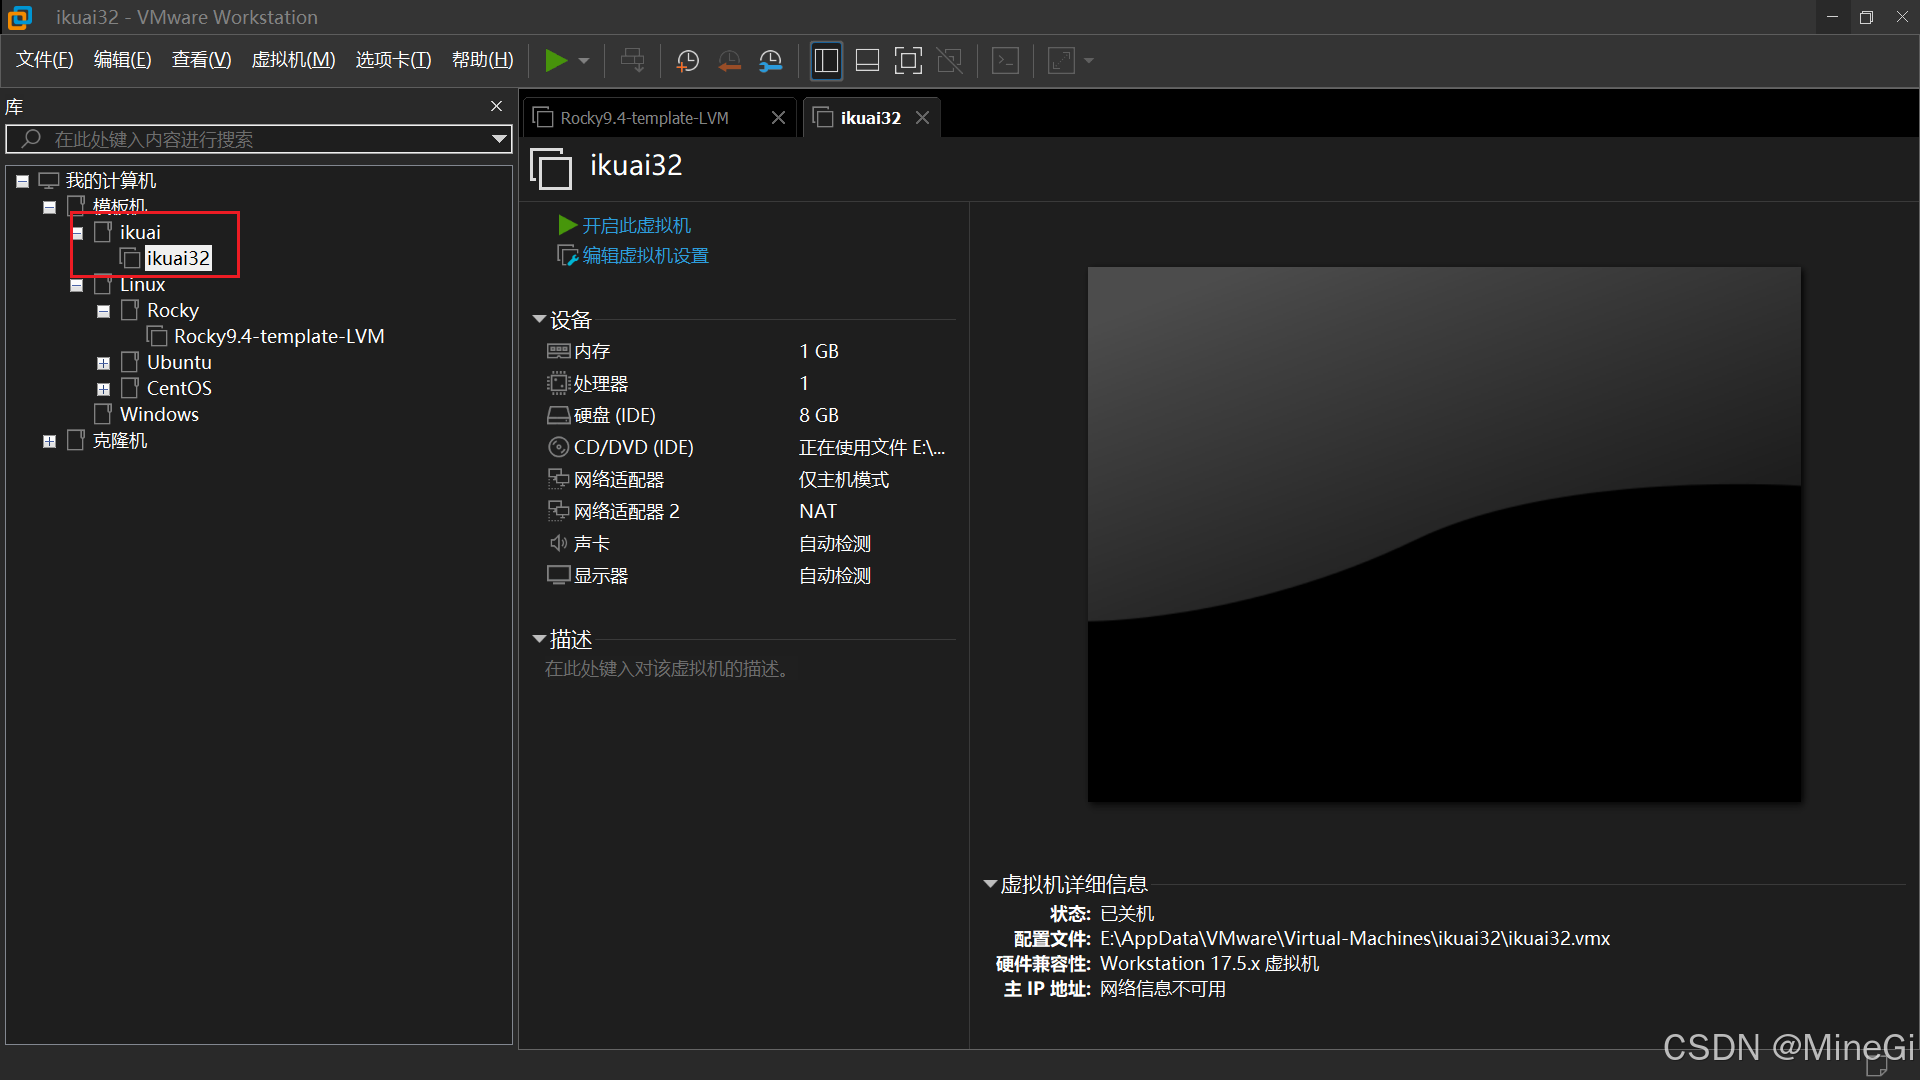Click 编辑虚拟机设置 link
The height and width of the screenshot is (1080, 1920).
(644, 256)
